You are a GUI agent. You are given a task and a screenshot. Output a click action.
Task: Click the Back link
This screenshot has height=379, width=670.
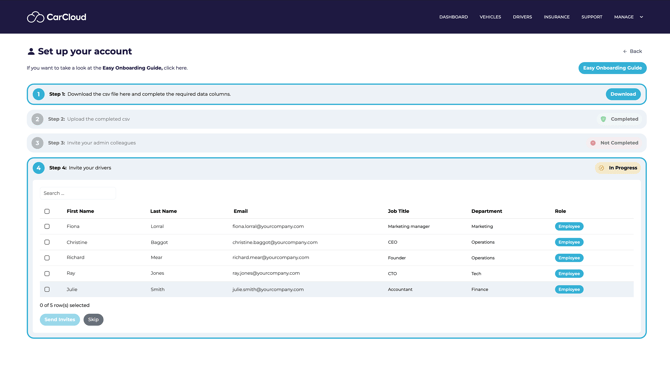[632, 51]
